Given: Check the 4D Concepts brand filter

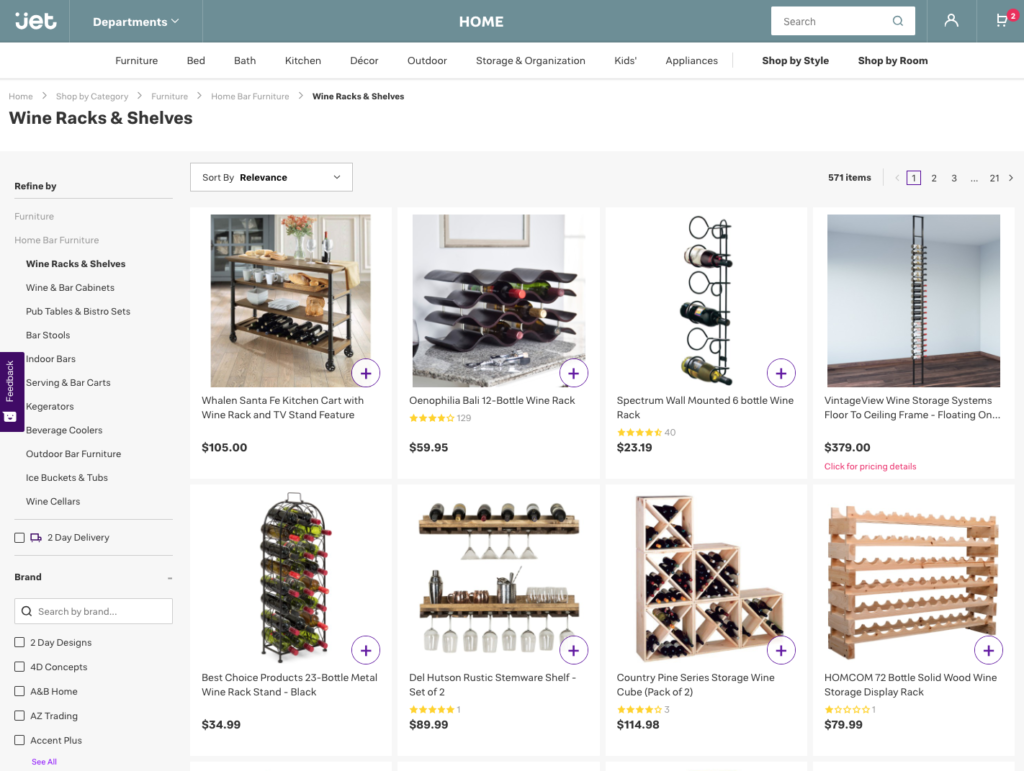Looking at the screenshot, I should pos(20,667).
